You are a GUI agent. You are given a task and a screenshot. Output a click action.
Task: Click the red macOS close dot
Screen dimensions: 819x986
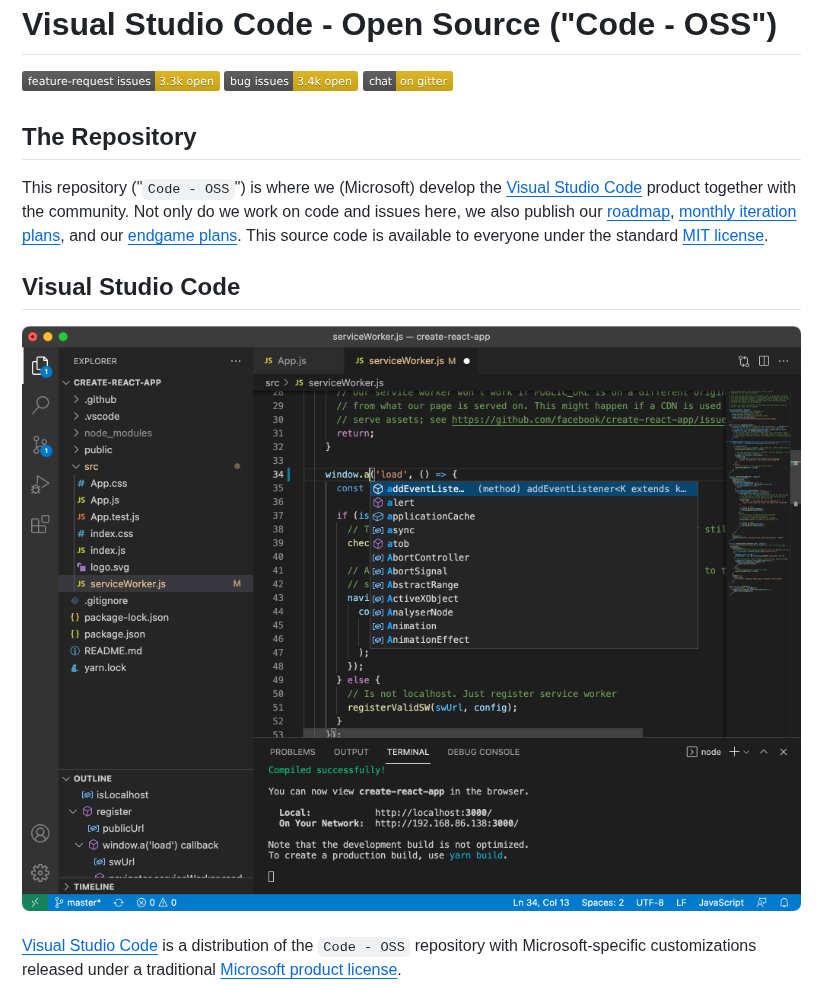click(x=33, y=336)
